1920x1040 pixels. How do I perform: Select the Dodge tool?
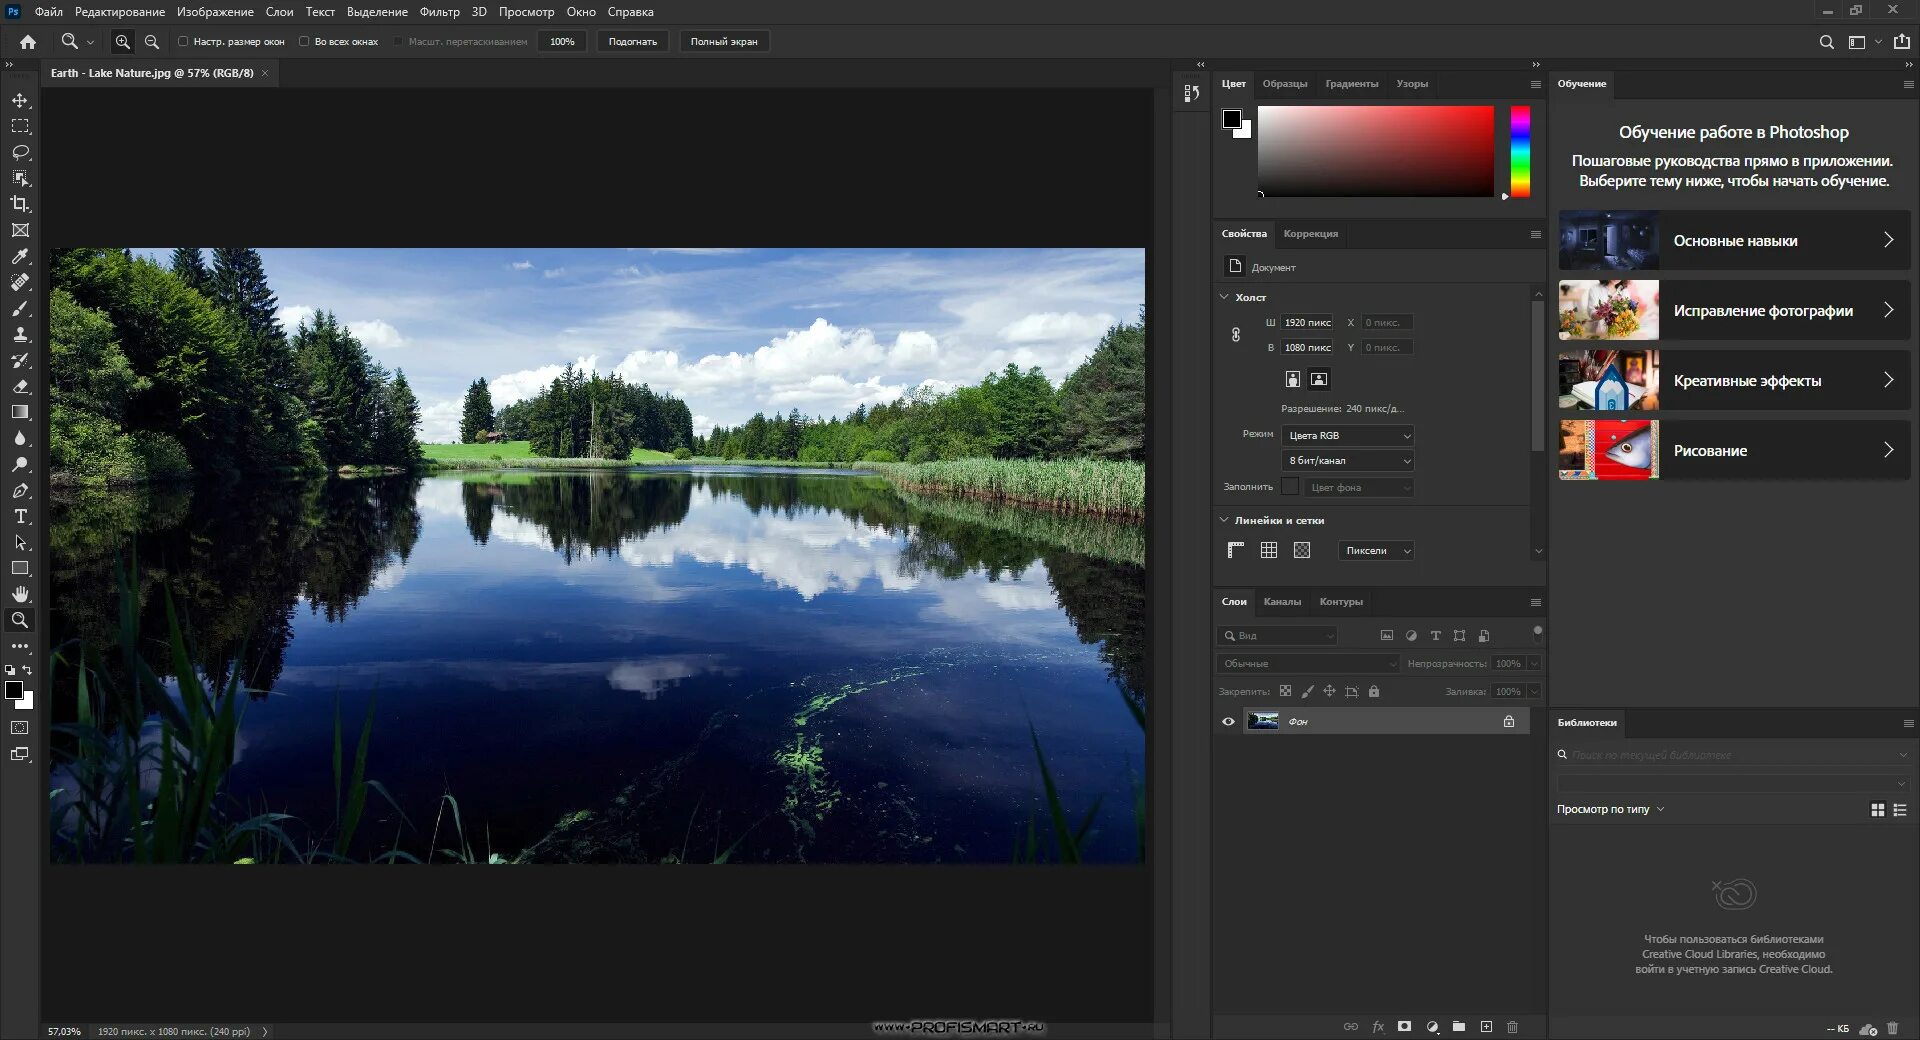point(20,464)
